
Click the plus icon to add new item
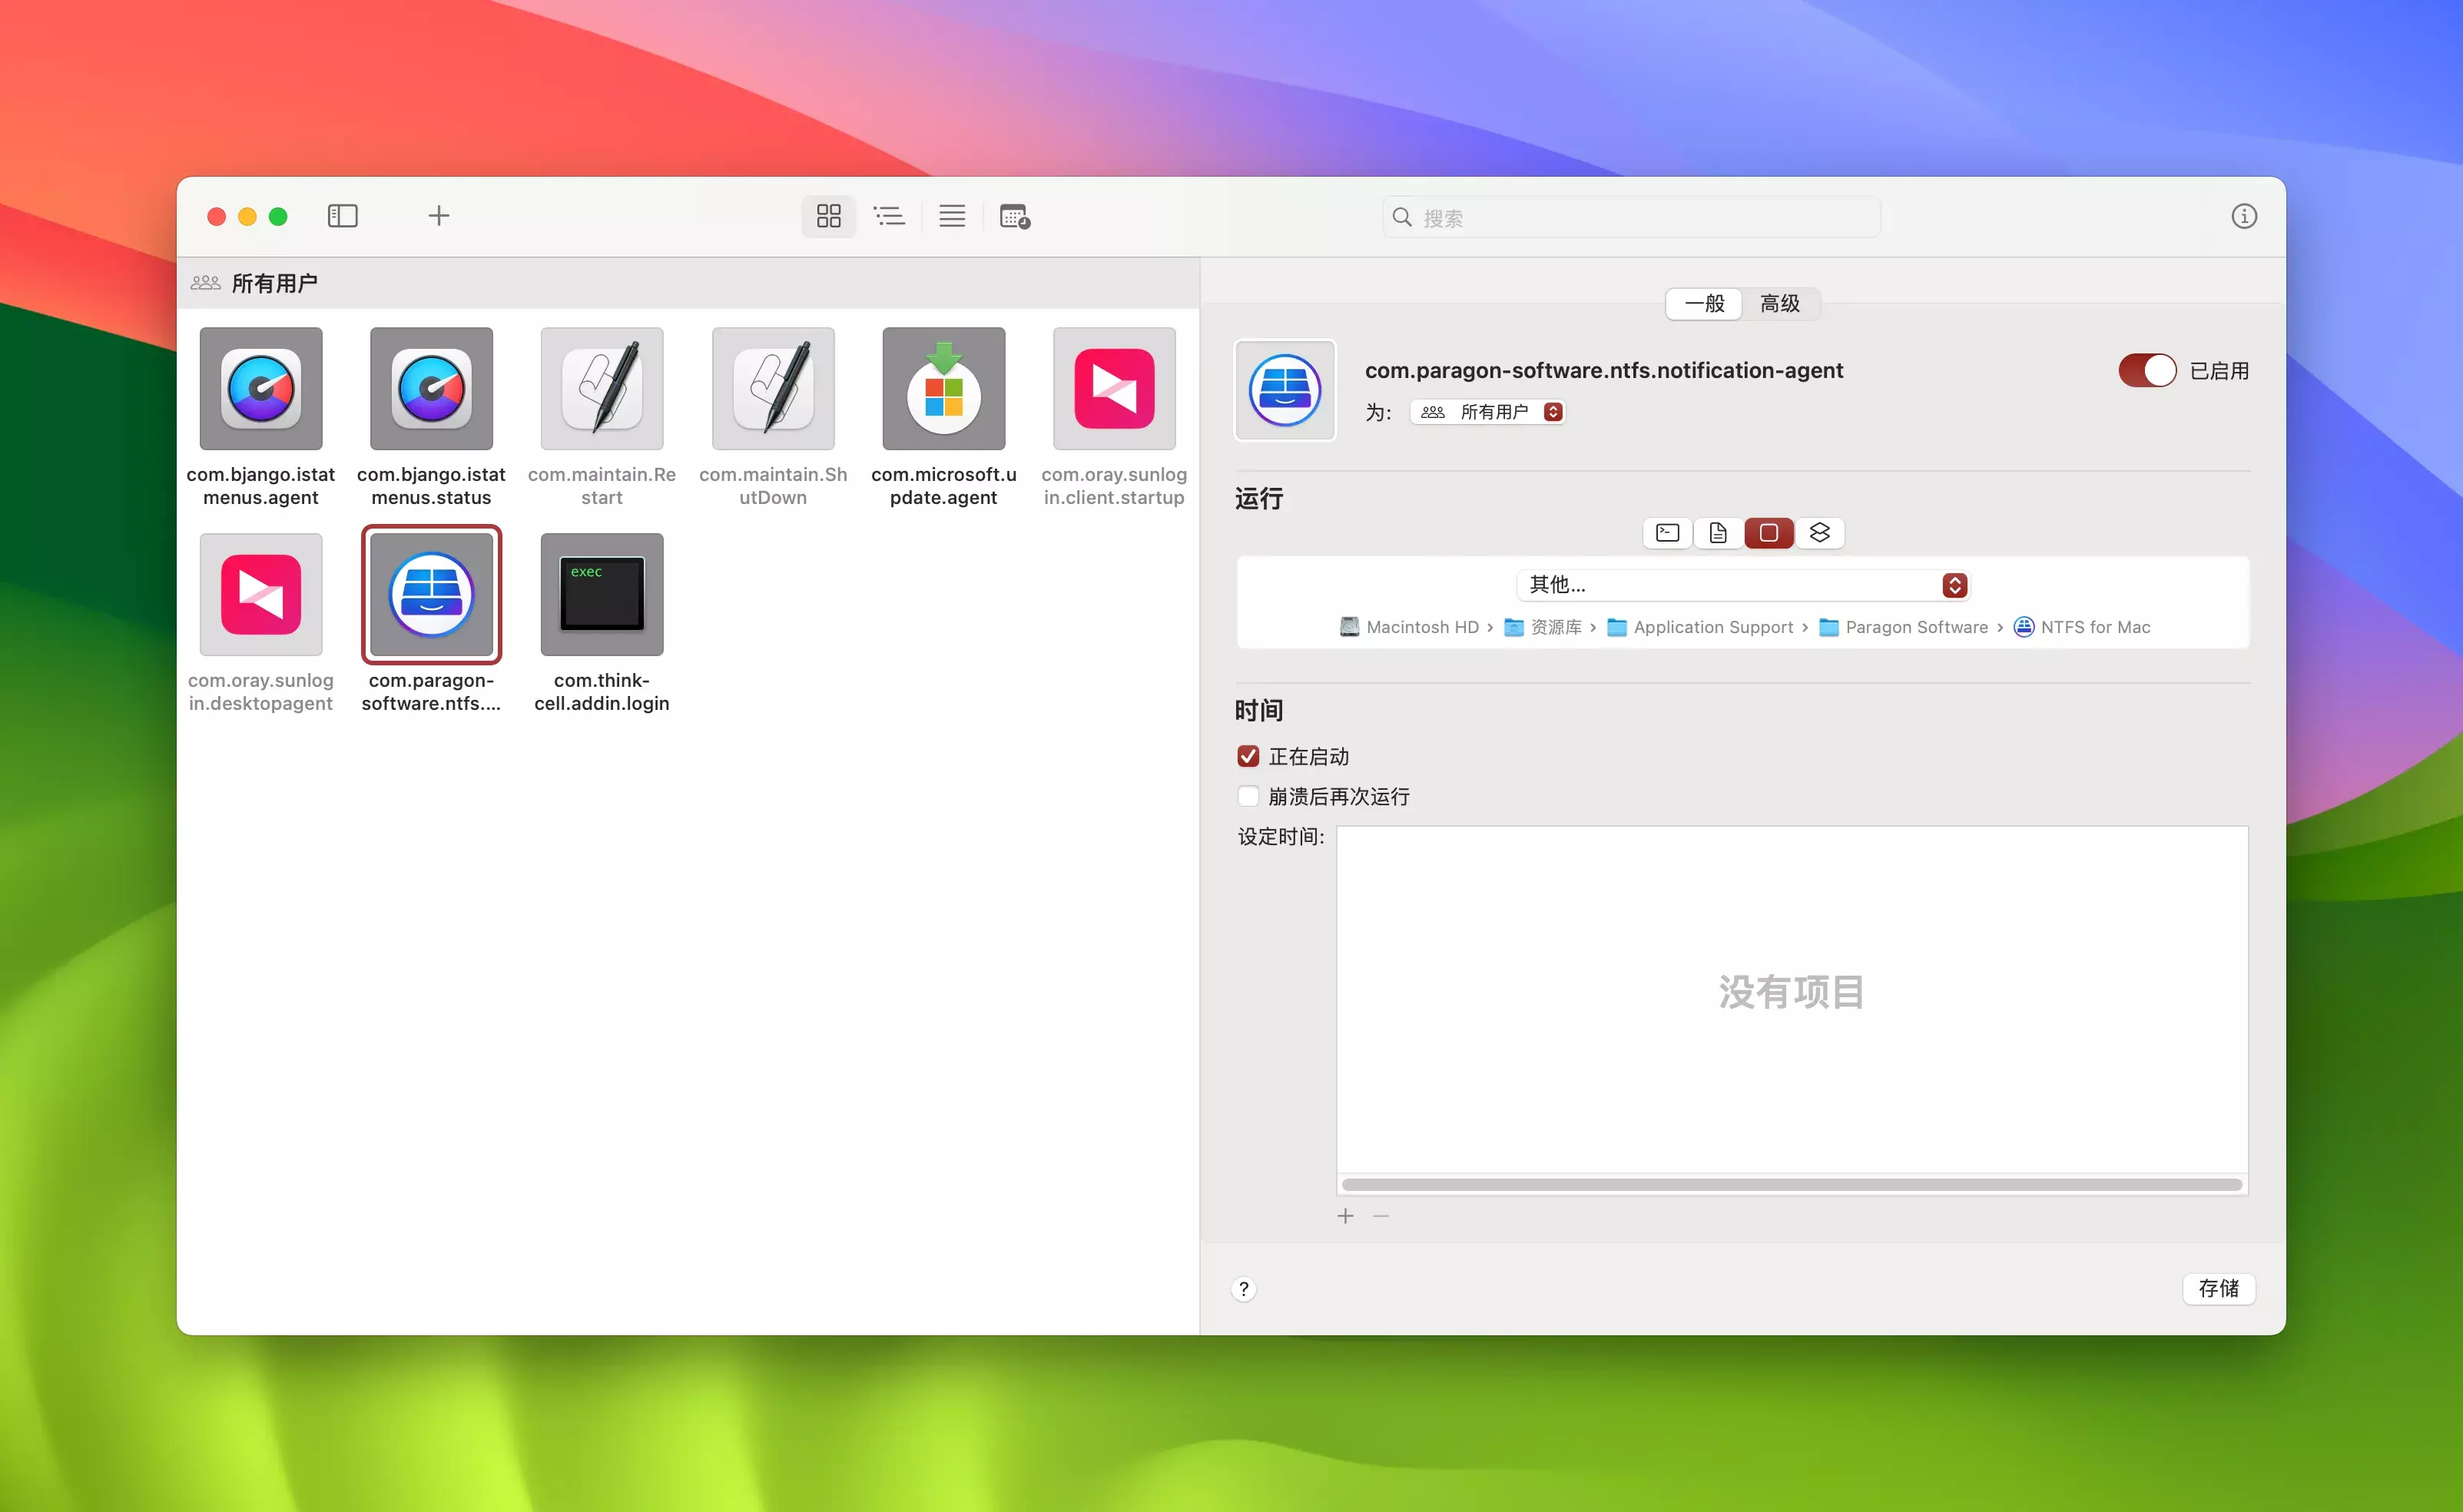[x=438, y=216]
